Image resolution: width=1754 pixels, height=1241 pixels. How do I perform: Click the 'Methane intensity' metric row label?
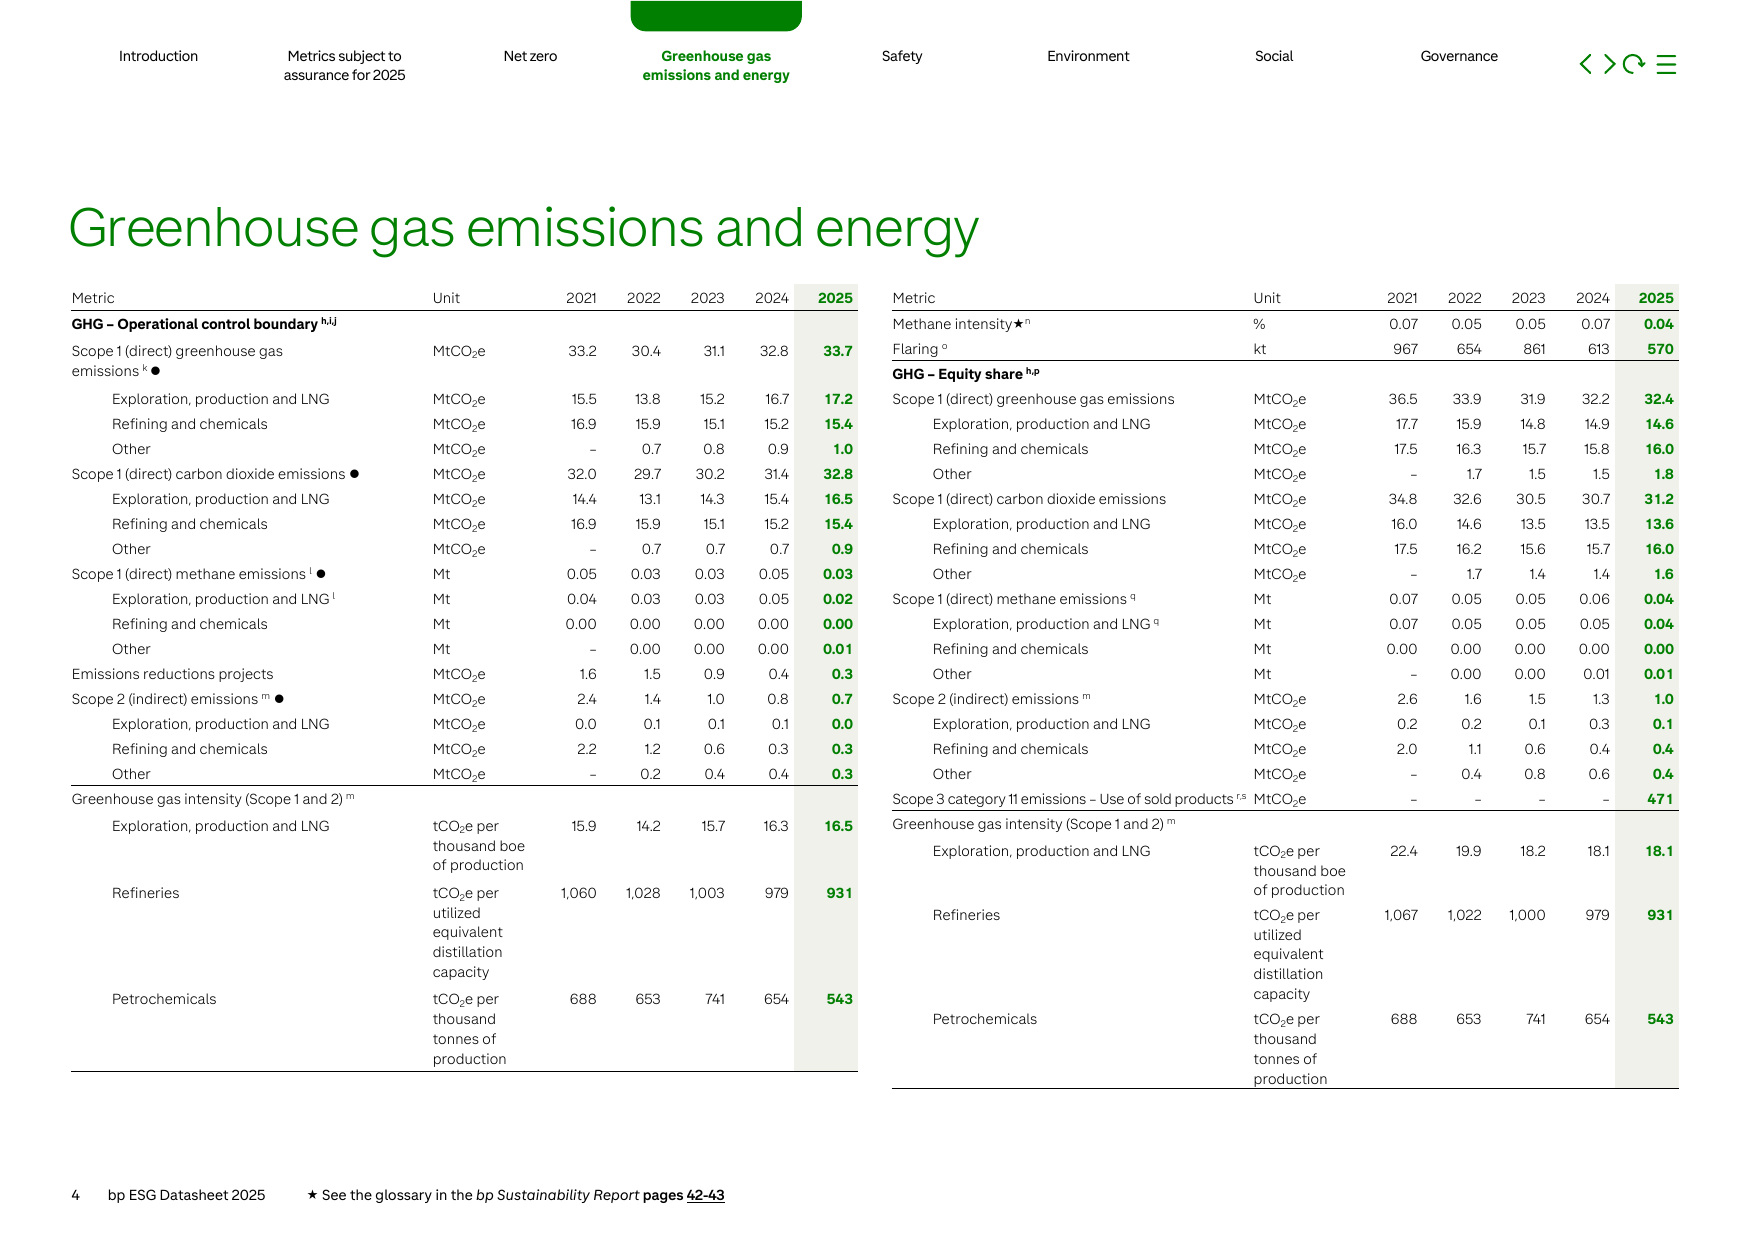[960, 324]
